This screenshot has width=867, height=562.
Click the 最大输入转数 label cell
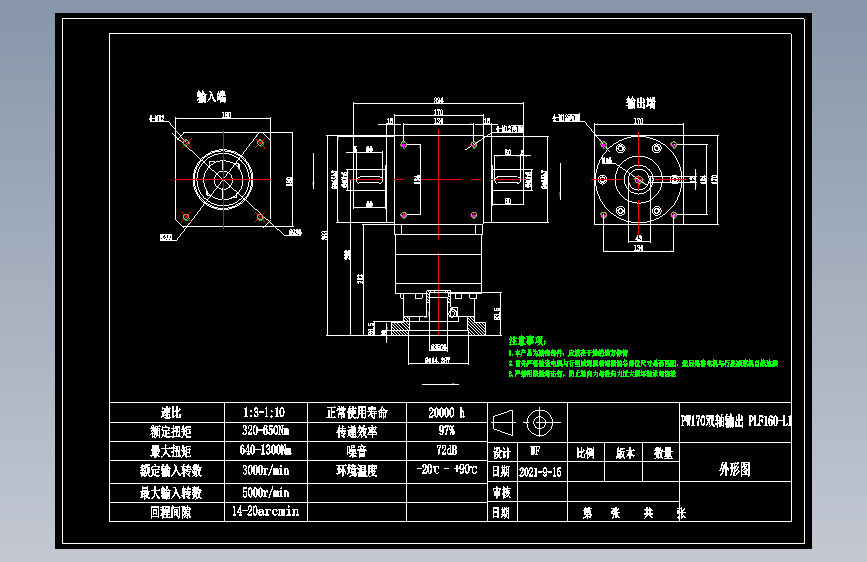pos(167,493)
